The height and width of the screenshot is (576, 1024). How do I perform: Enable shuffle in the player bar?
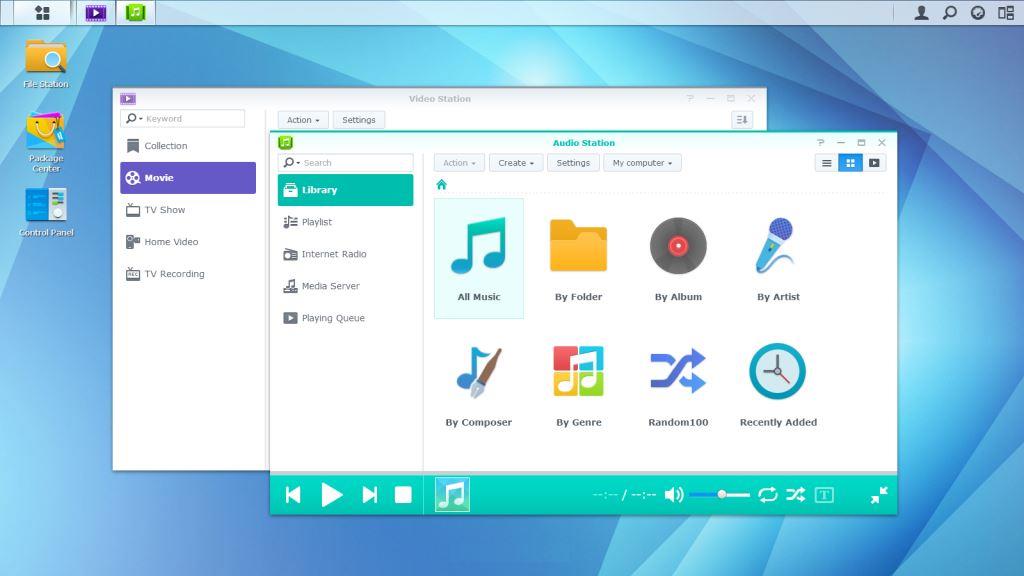click(795, 494)
